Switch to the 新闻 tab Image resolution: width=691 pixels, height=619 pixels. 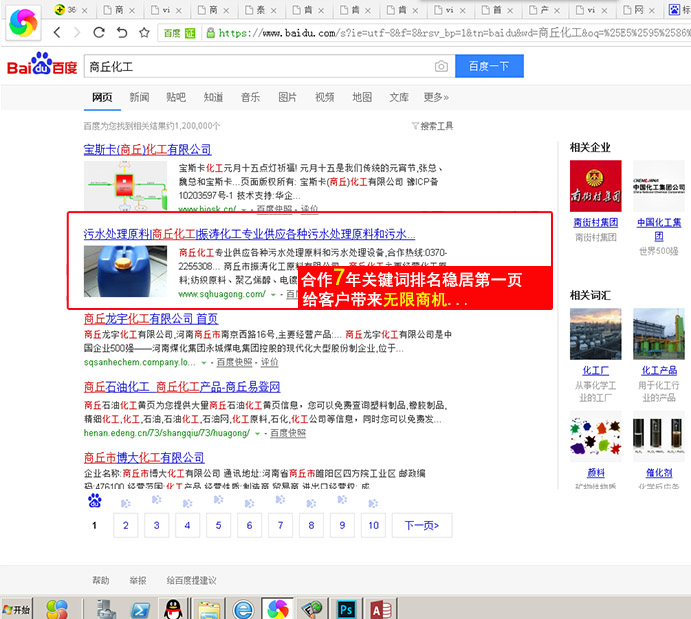click(x=139, y=97)
